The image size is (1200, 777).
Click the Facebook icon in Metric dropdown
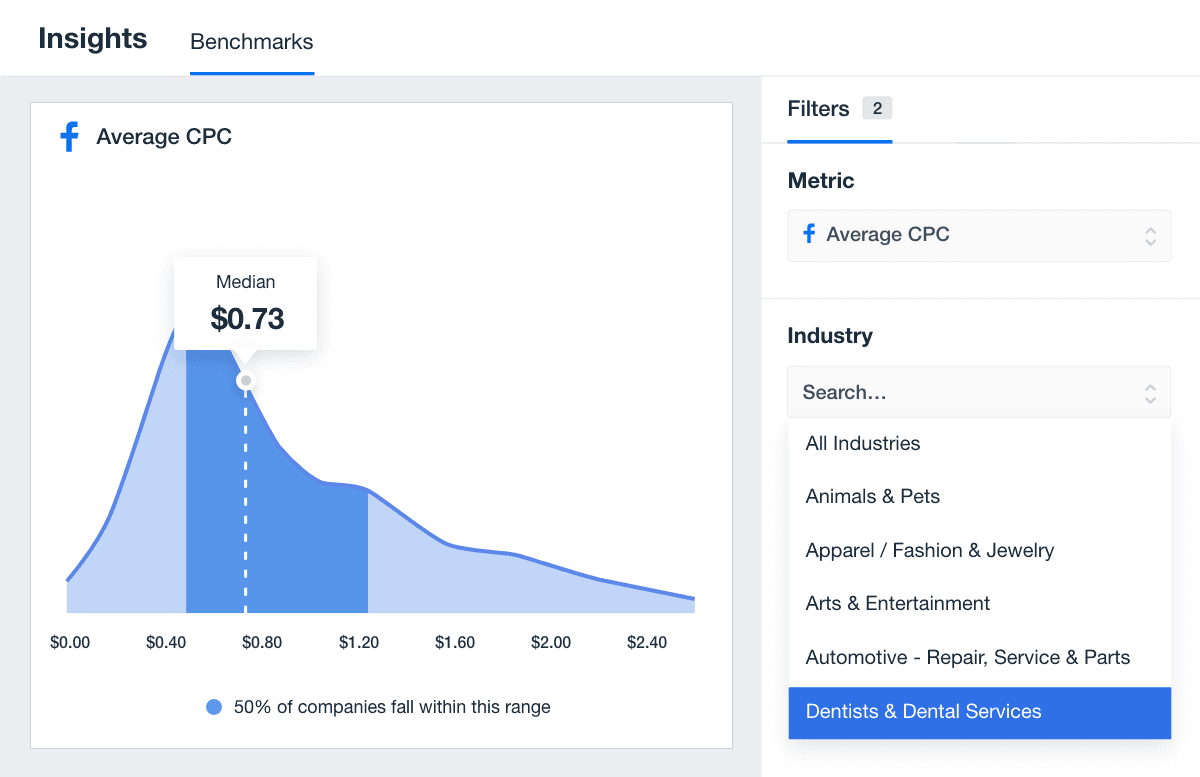coord(809,235)
